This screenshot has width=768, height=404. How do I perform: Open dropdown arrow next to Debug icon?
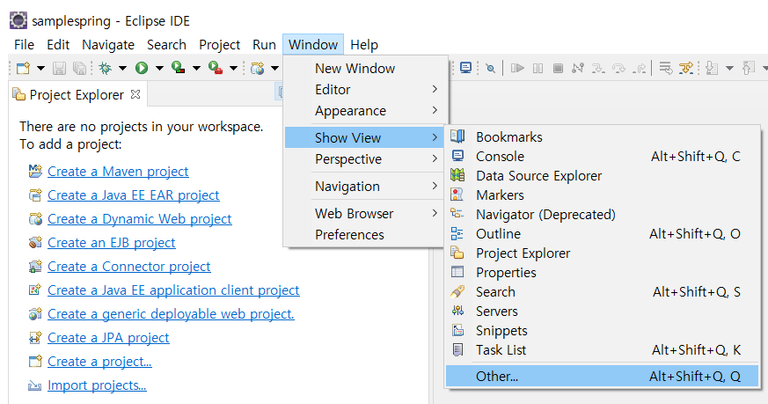click(x=122, y=68)
